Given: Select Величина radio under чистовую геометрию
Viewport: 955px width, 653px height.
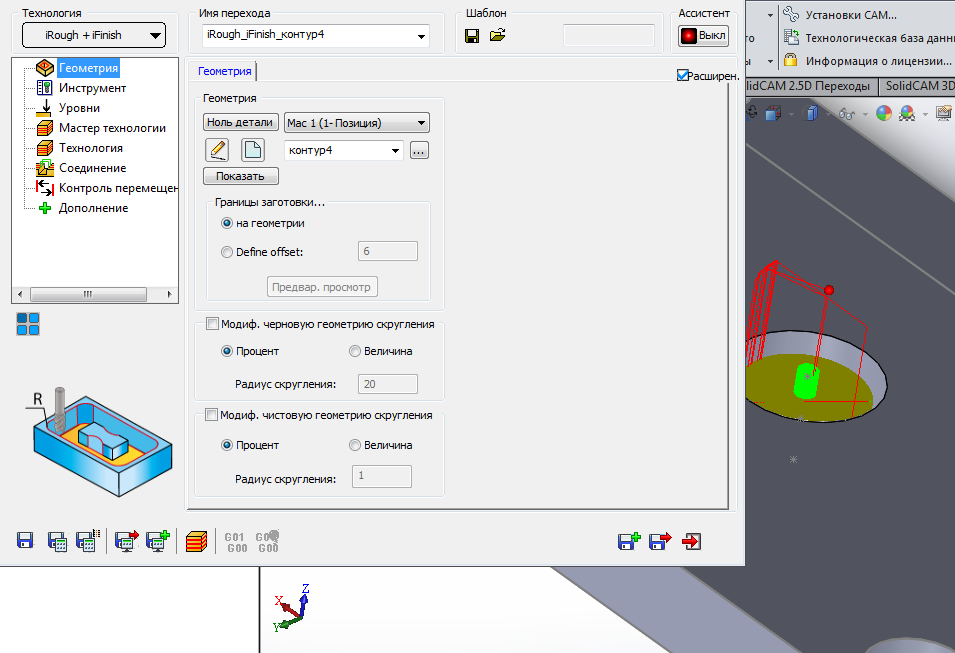Looking at the screenshot, I should 354,445.
